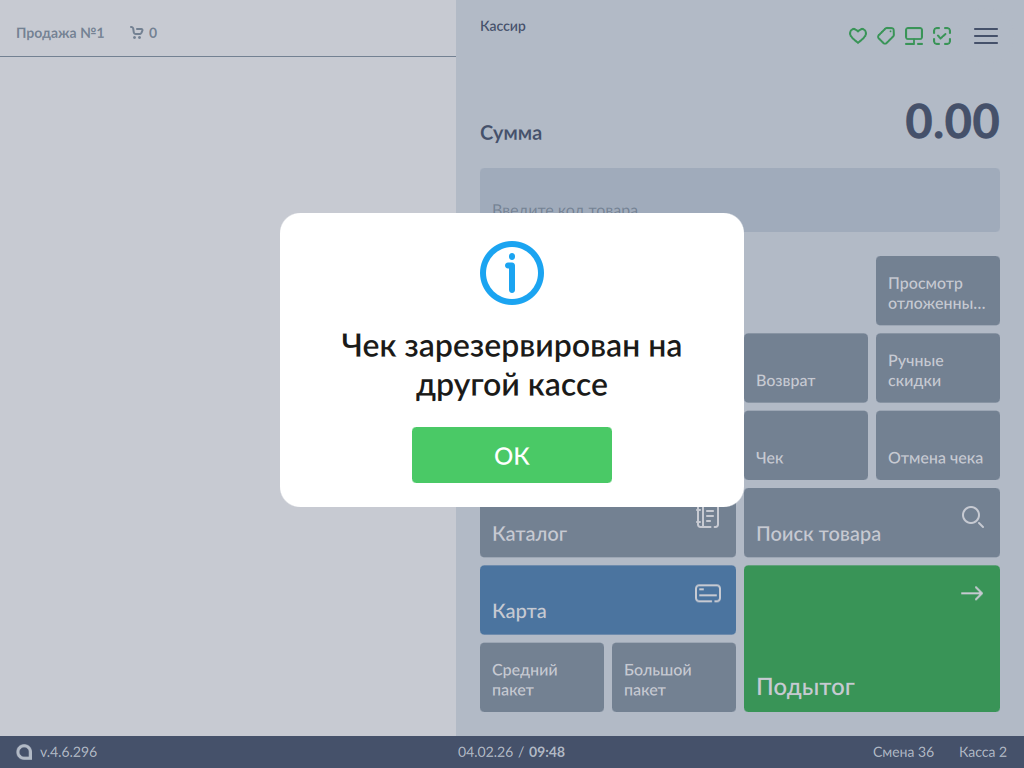Click the shopping cart icon

pos(137,33)
